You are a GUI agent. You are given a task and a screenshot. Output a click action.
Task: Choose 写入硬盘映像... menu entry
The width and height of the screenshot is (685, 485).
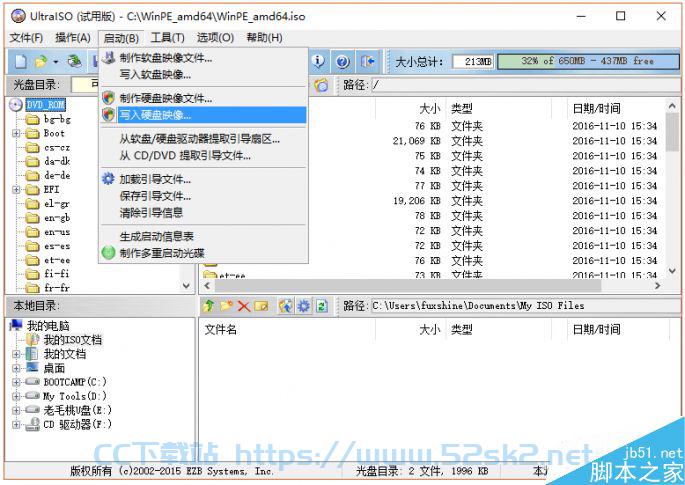pos(204,115)
